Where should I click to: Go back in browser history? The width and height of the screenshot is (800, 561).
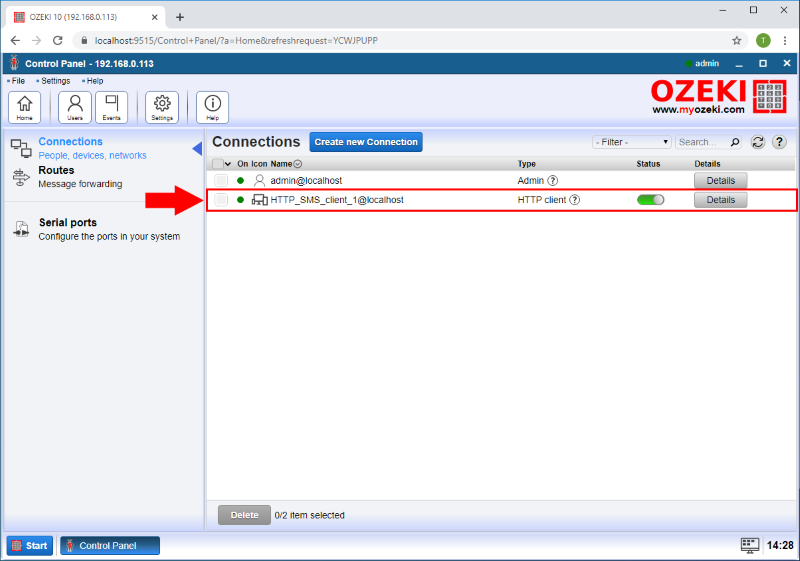click(15, 40)
